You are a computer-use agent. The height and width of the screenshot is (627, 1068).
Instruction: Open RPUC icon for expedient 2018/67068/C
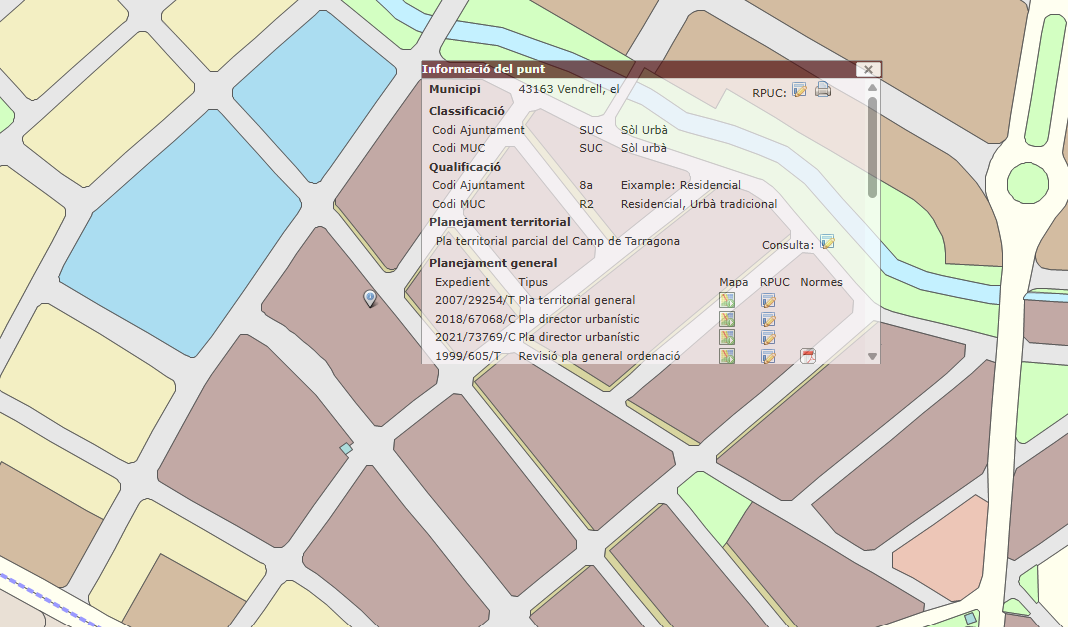point(768,319)
